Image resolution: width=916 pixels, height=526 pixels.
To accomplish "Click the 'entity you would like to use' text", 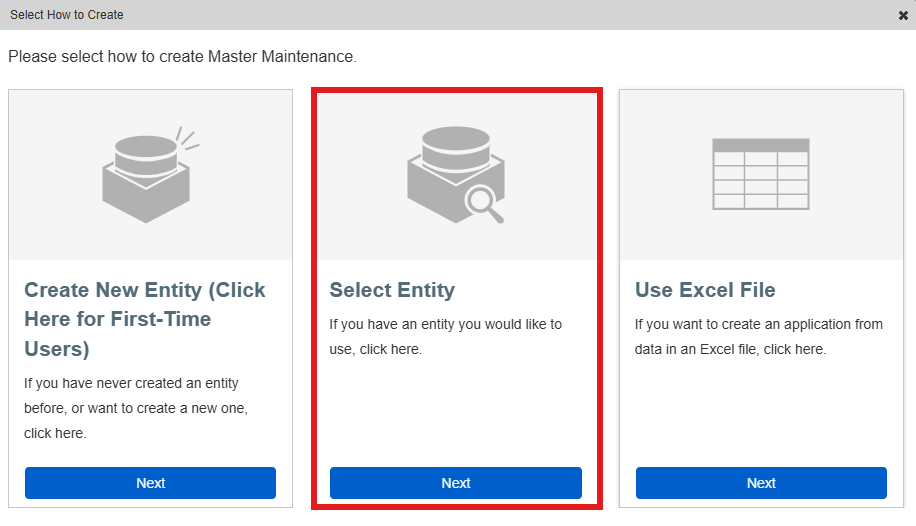I will (x=446, y=337).
